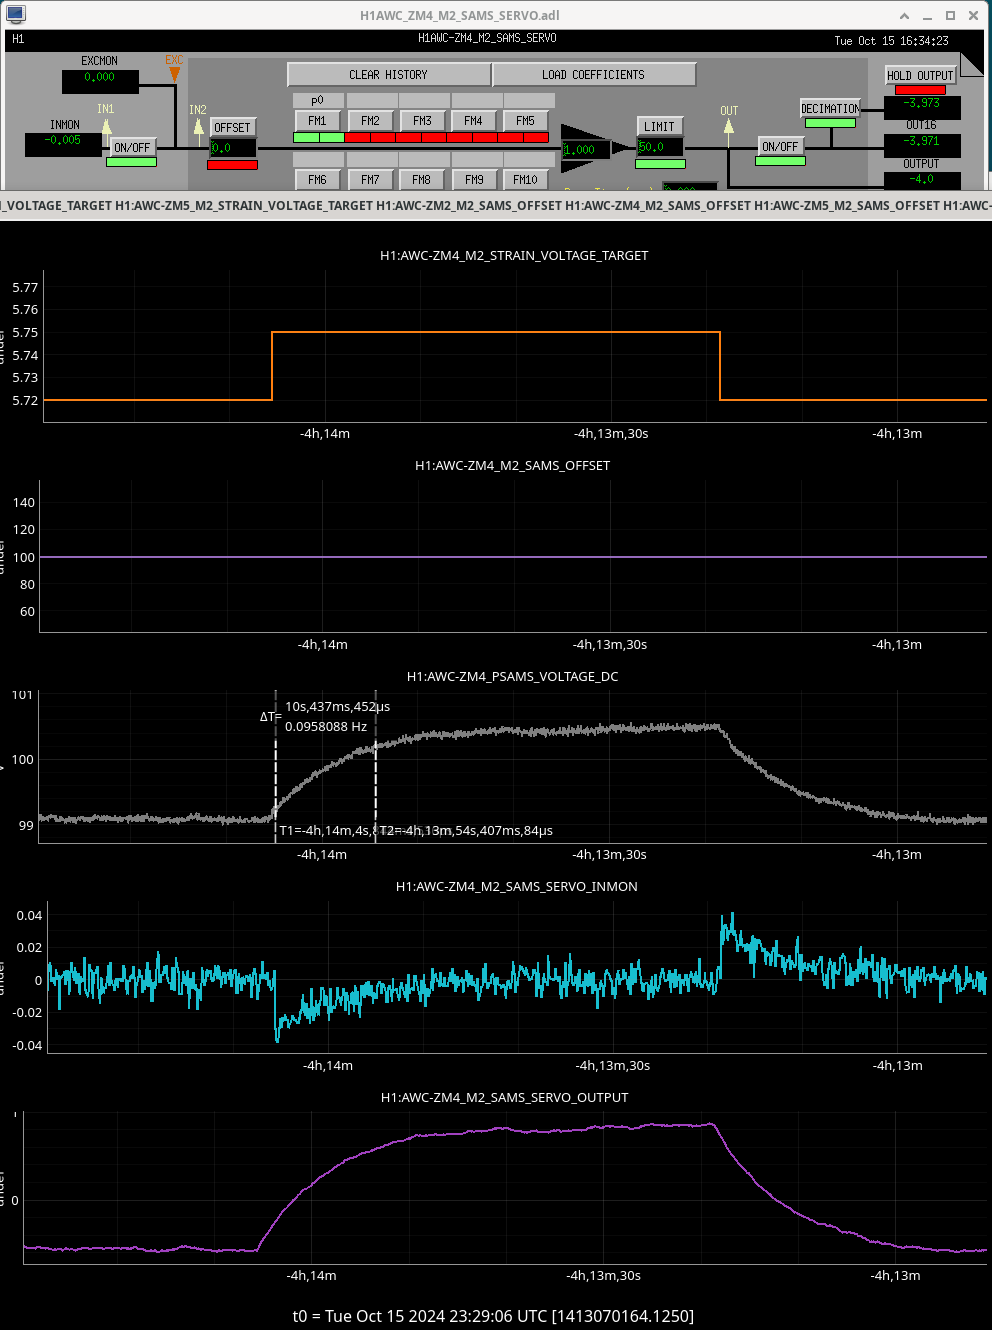This screenshot has width=992, height=1330.
Task: Click the FM10 filter button
Action: 525,179
